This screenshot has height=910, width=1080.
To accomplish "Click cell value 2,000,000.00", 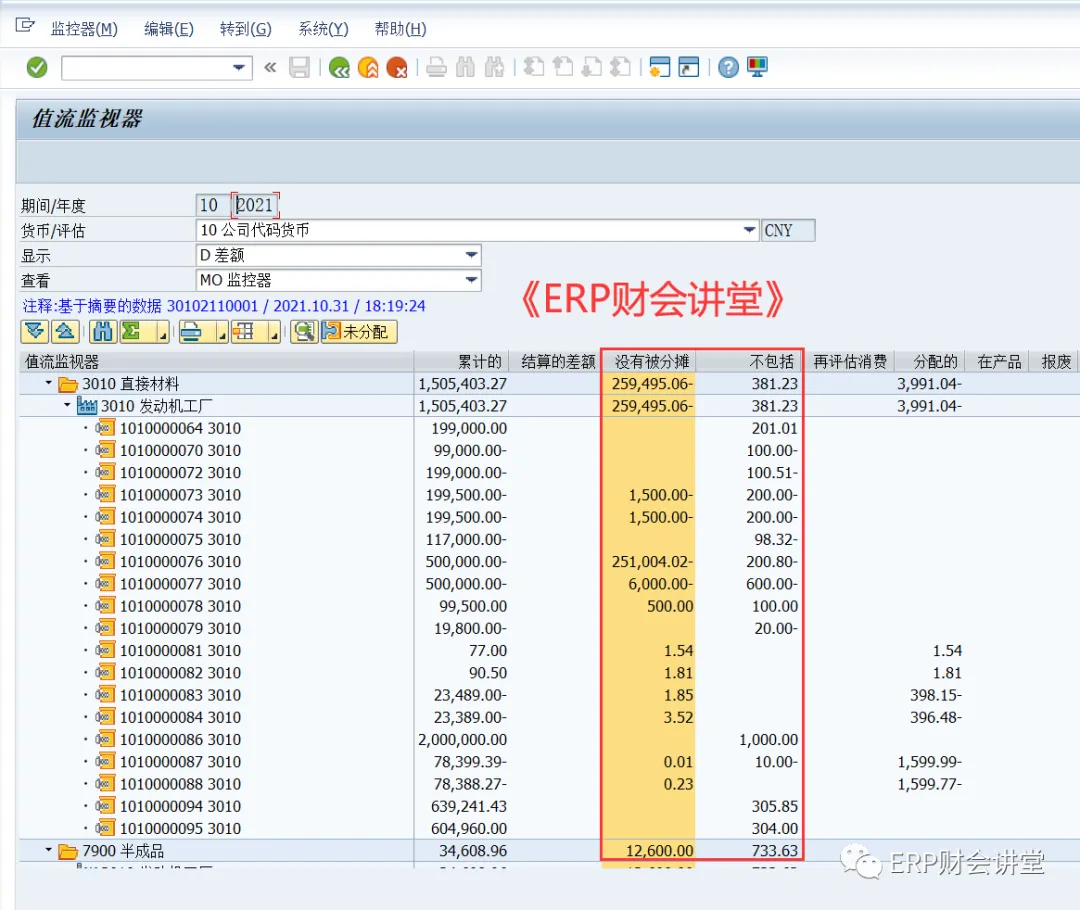I will tap(463, 739).
